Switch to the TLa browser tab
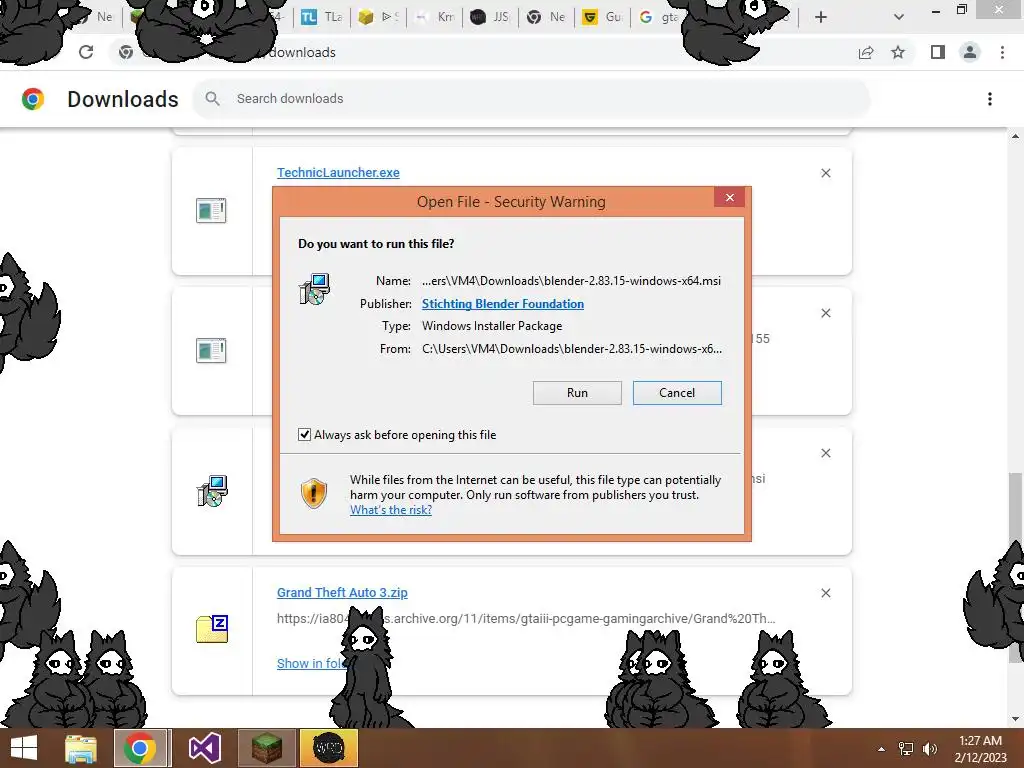Viewport: 1024px width, 768px height. pyautogui.click(x=321, y=17)
